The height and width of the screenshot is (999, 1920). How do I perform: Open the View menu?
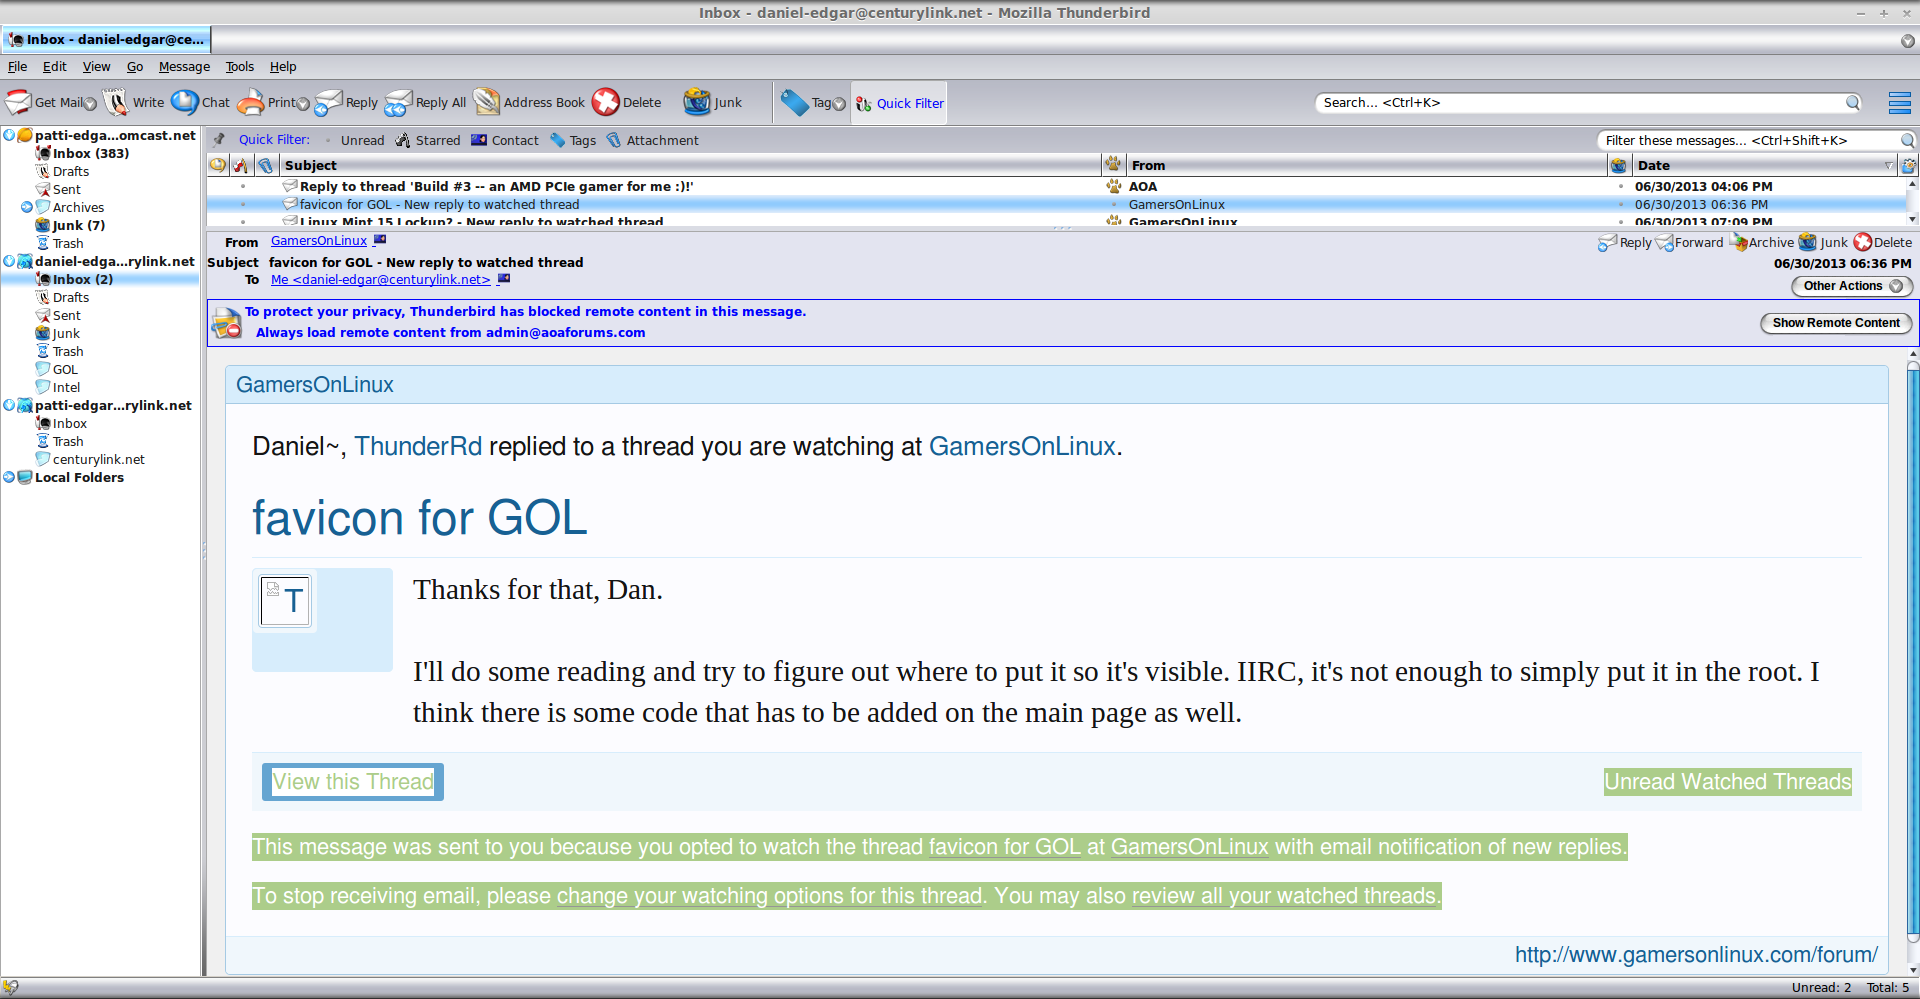point(97,67)
